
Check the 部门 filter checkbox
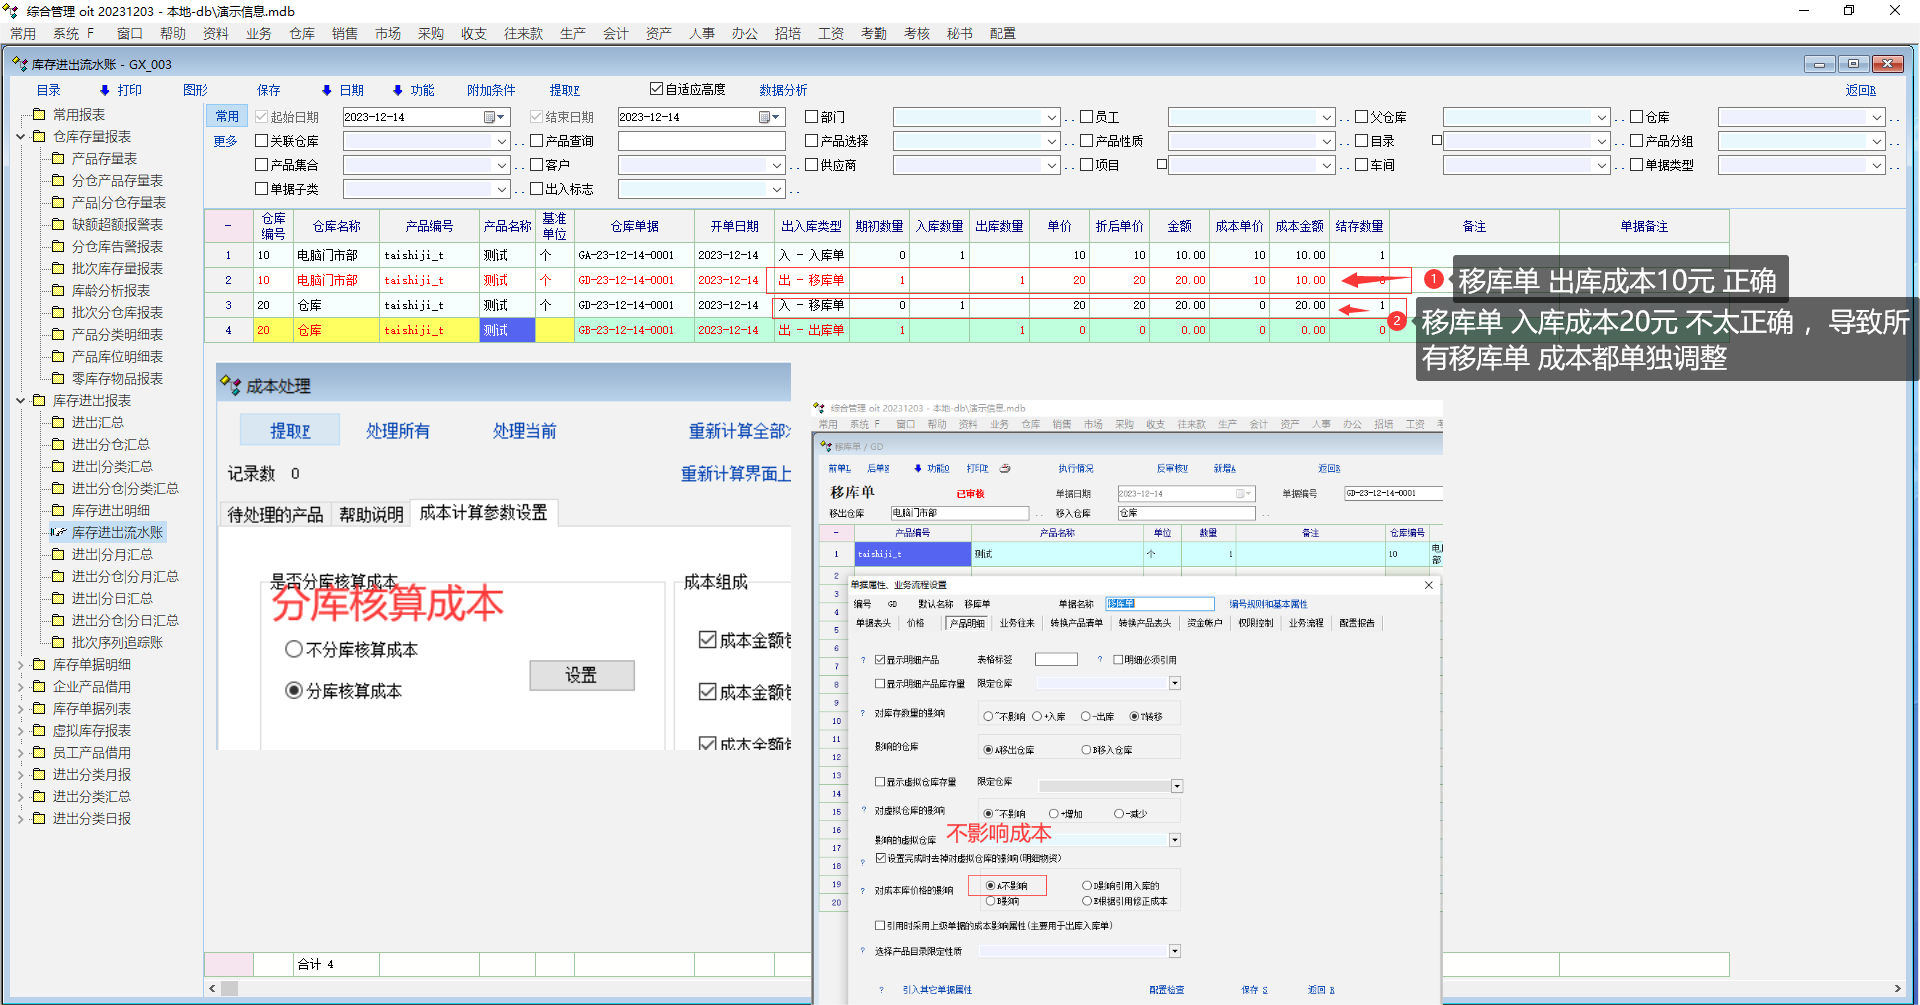click(812, 117)
